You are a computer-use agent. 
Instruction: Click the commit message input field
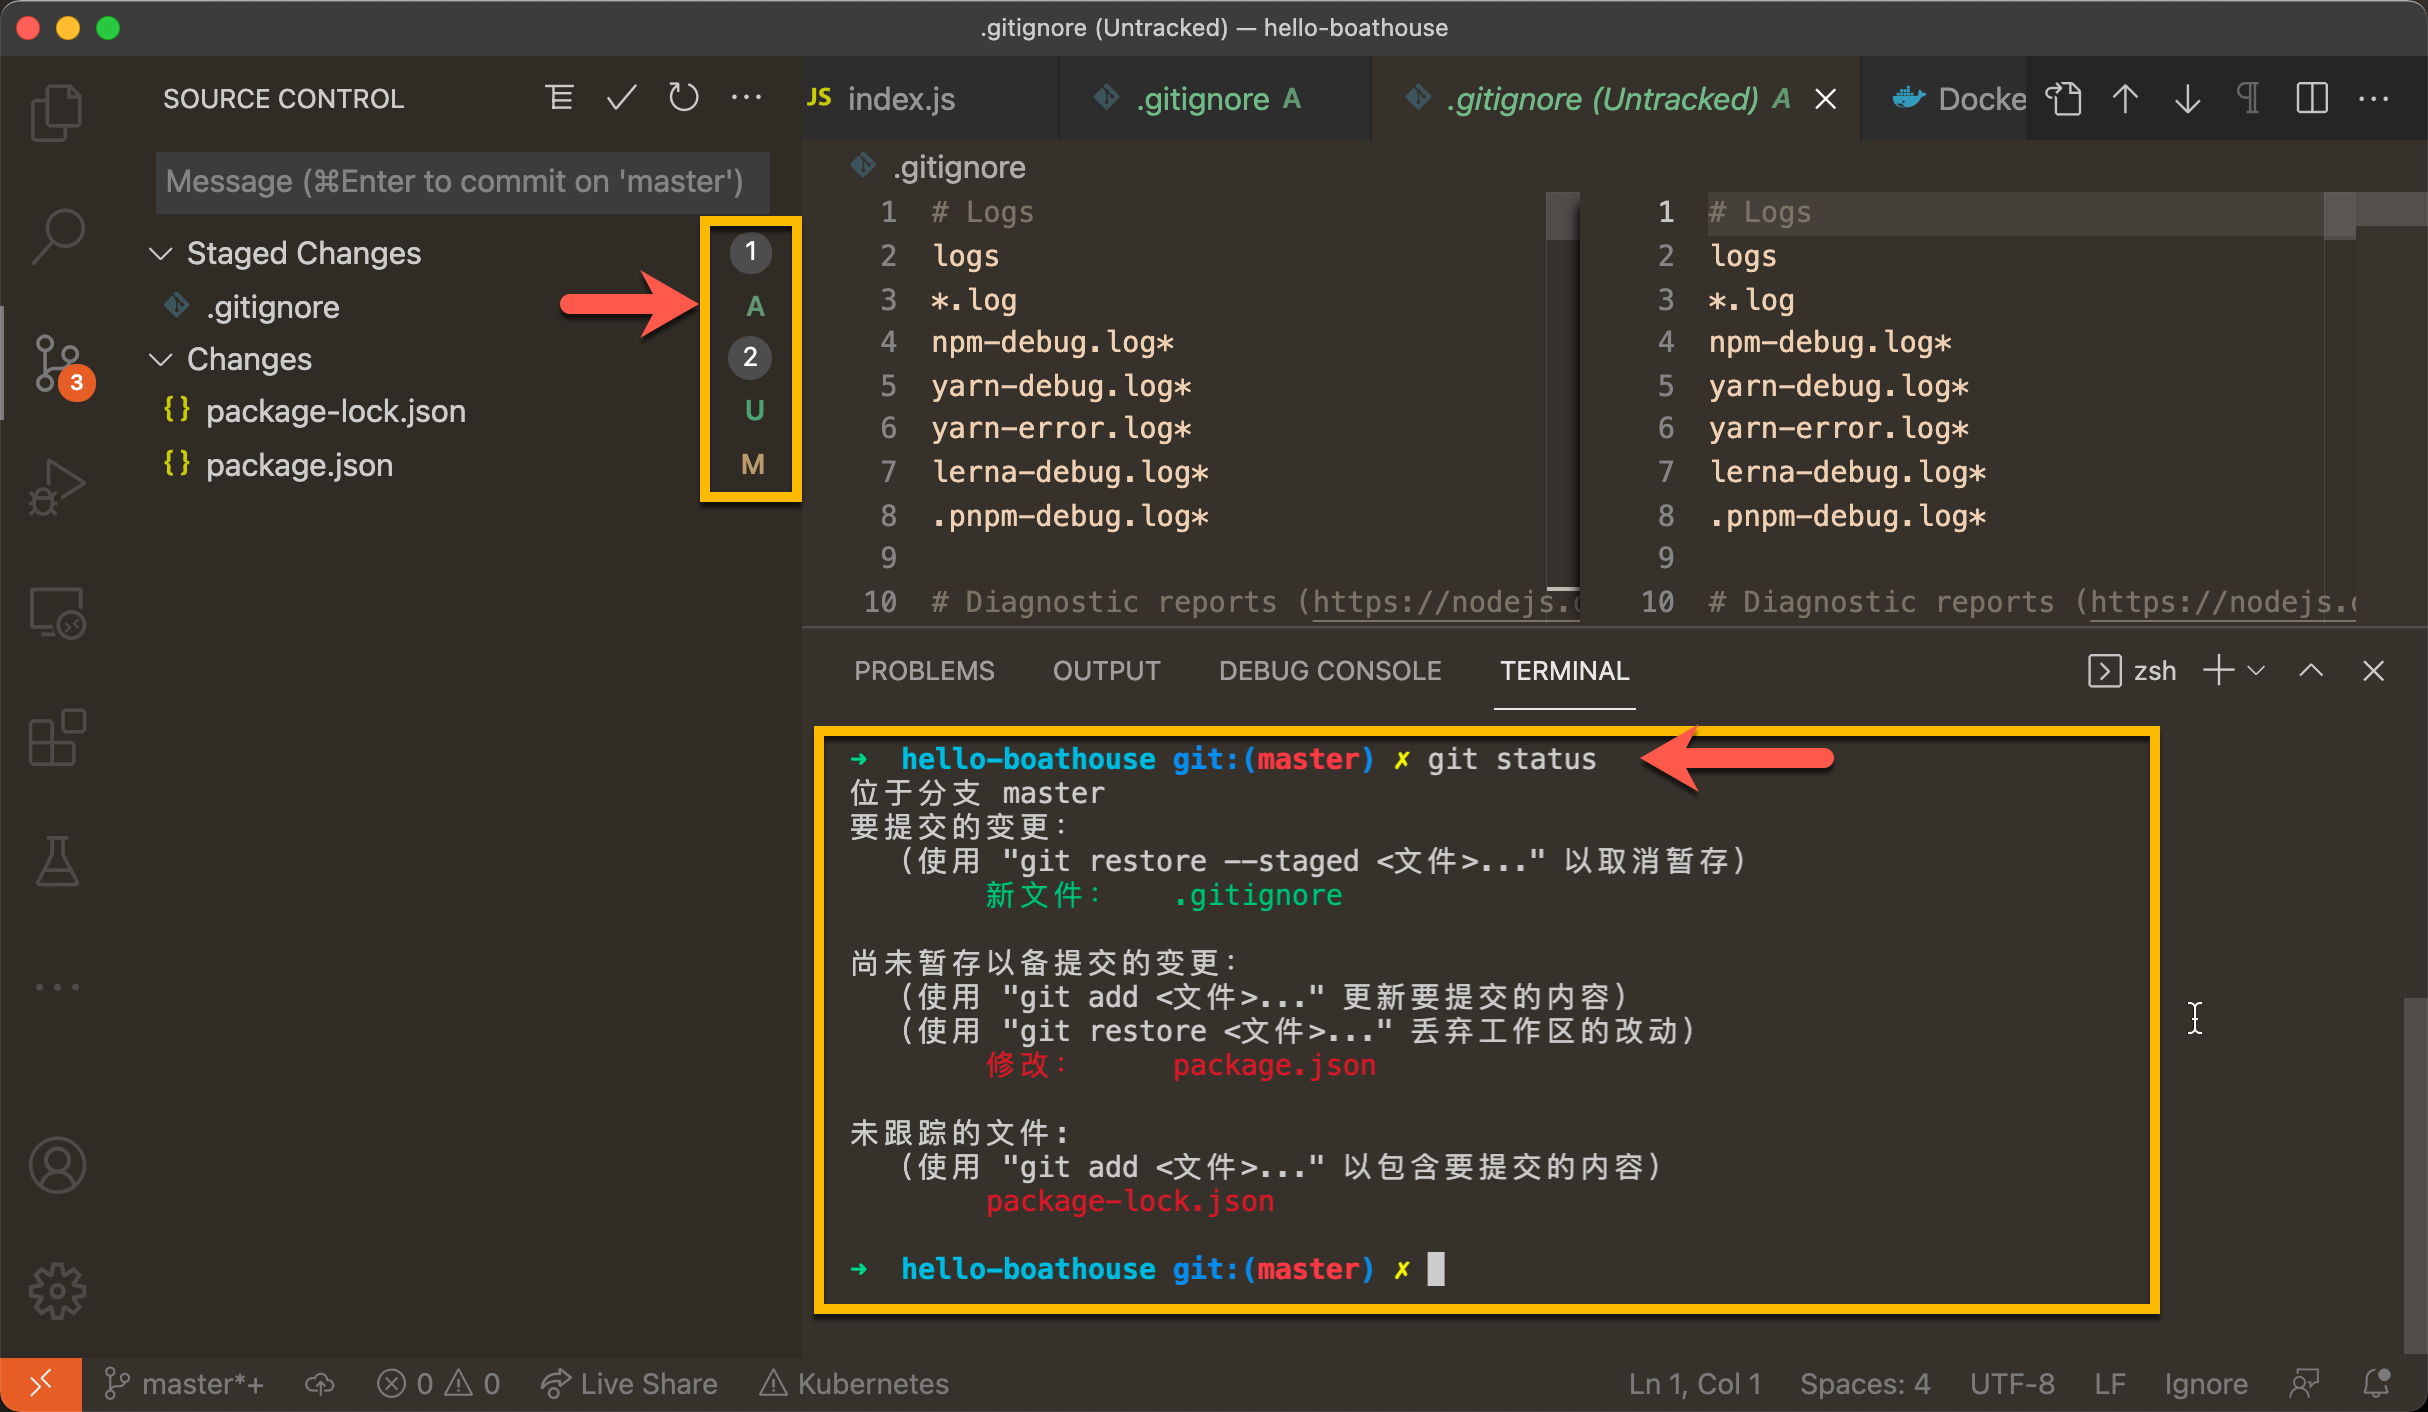(x=462, y=182)
